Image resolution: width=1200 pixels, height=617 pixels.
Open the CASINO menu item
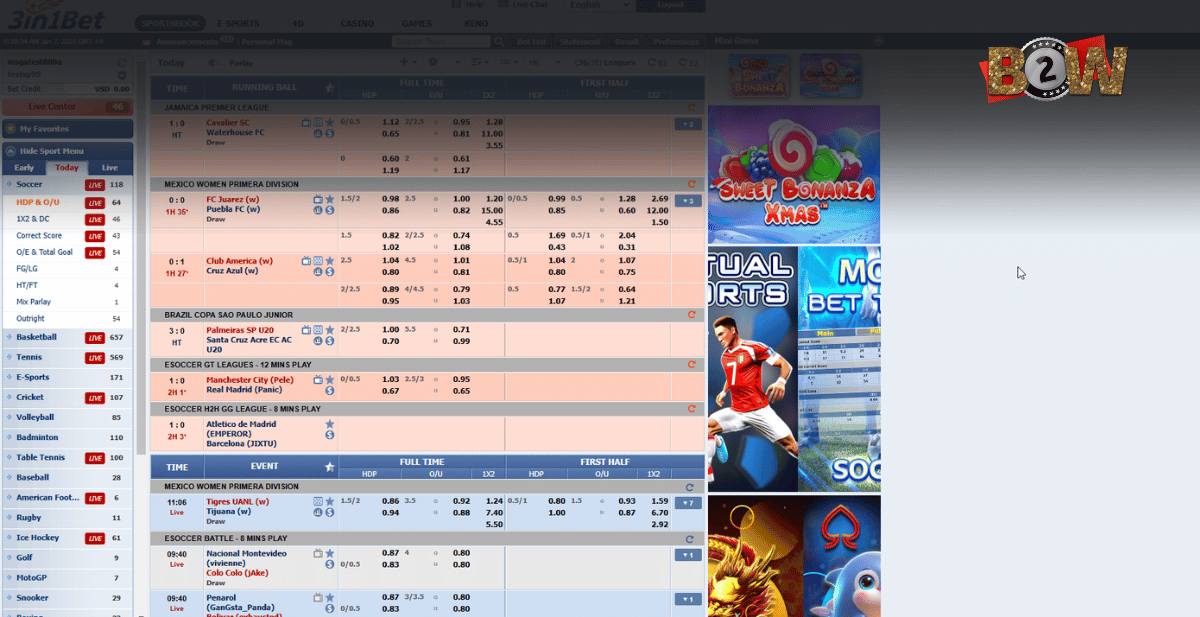357,23
